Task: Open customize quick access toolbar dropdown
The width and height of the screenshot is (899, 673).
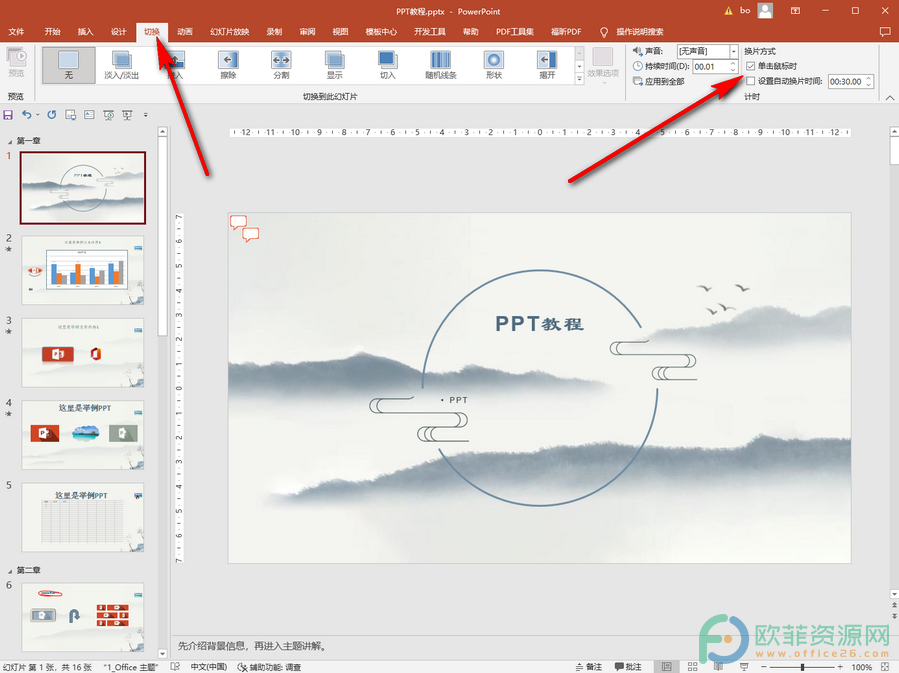Action: (x=146, y=115)
